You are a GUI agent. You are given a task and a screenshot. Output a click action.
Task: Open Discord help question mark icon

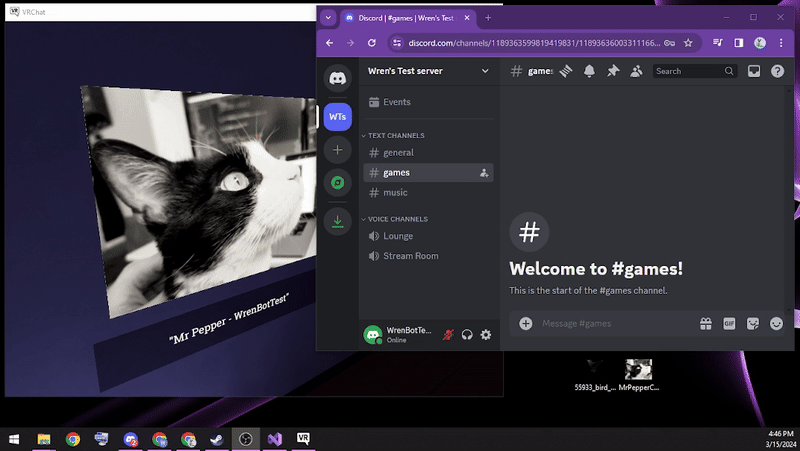pyautogui.click(x=777, y=71)
